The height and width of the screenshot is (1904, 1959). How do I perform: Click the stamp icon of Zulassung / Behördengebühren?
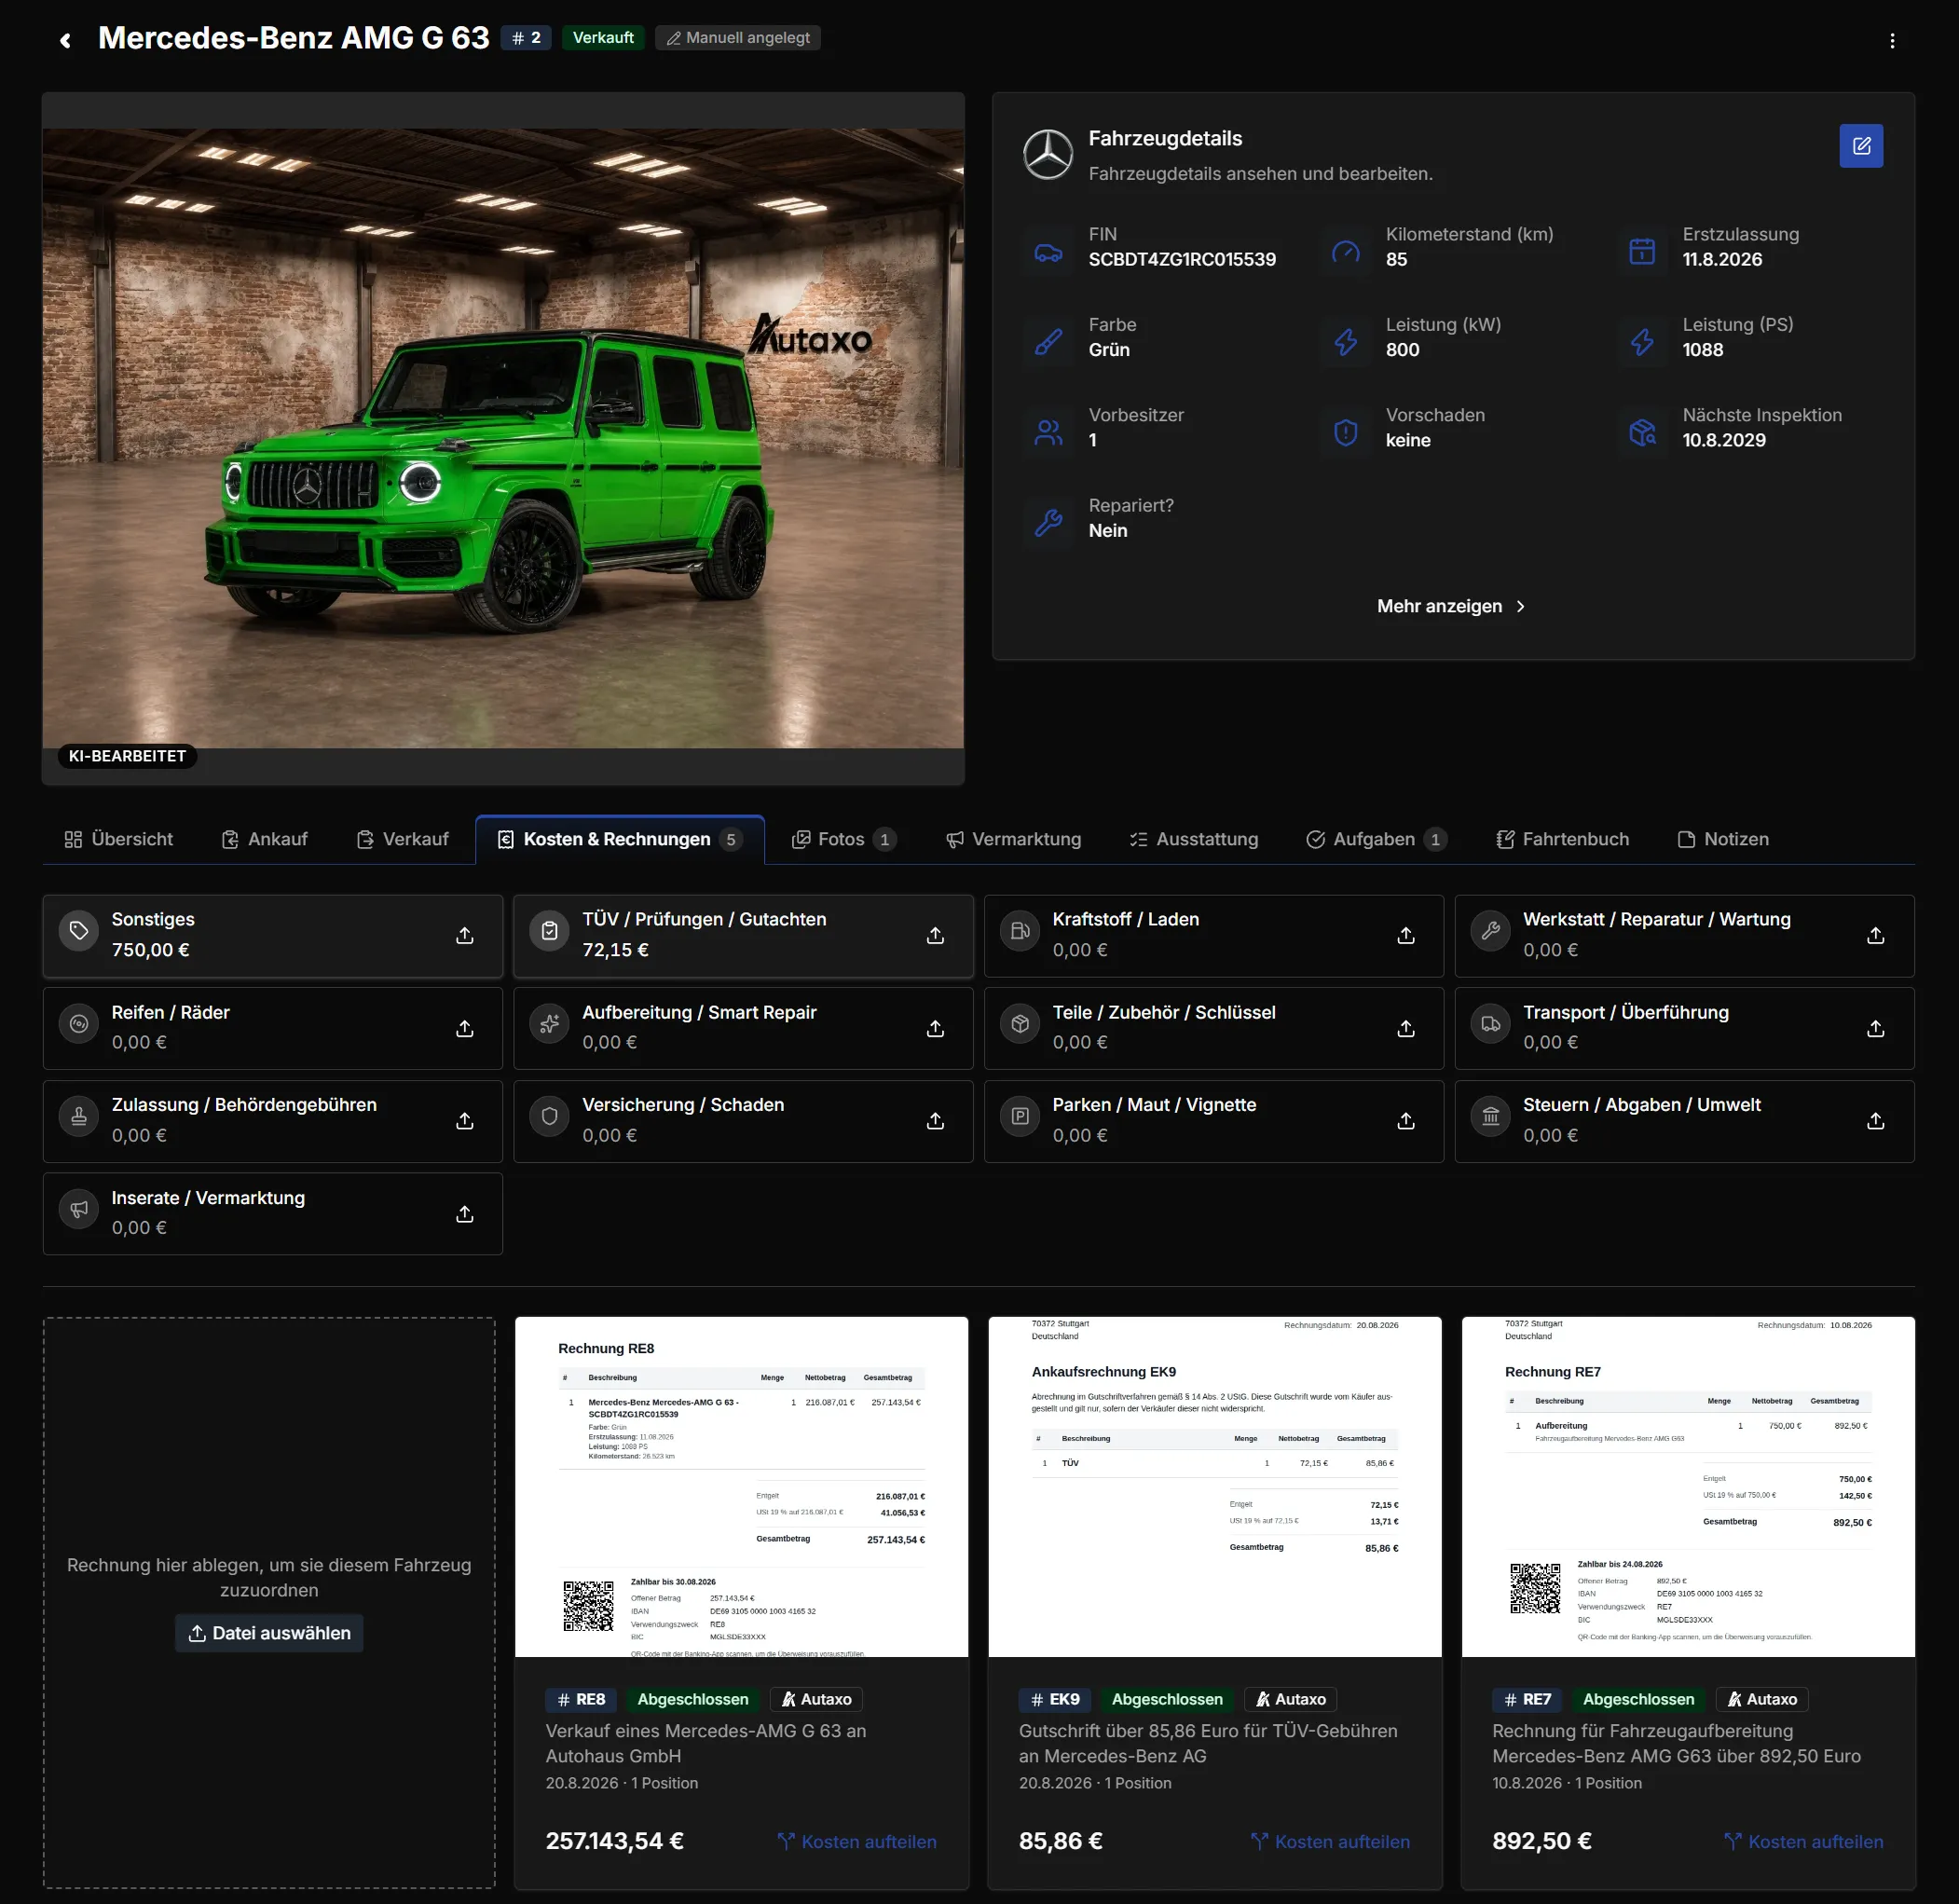tap(79, 1117)
